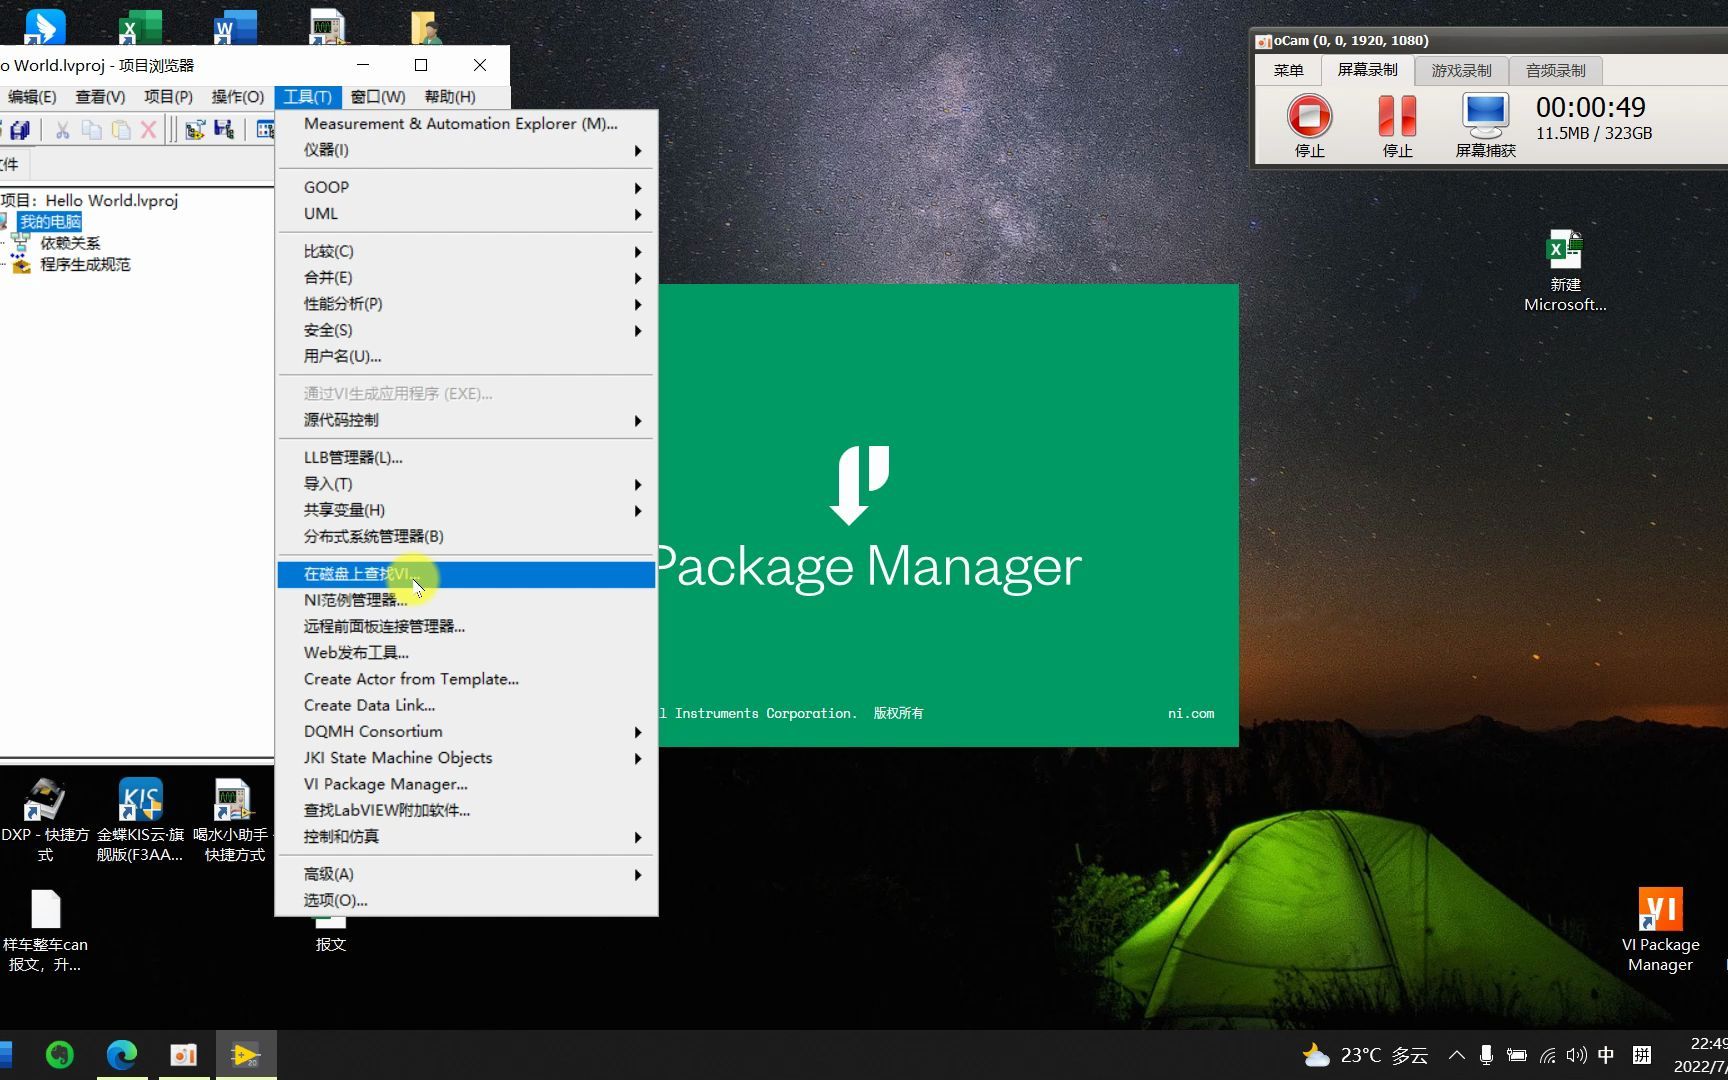
Task: Expand the 仪器(I) submenu
Action: [x=466, y=150]
